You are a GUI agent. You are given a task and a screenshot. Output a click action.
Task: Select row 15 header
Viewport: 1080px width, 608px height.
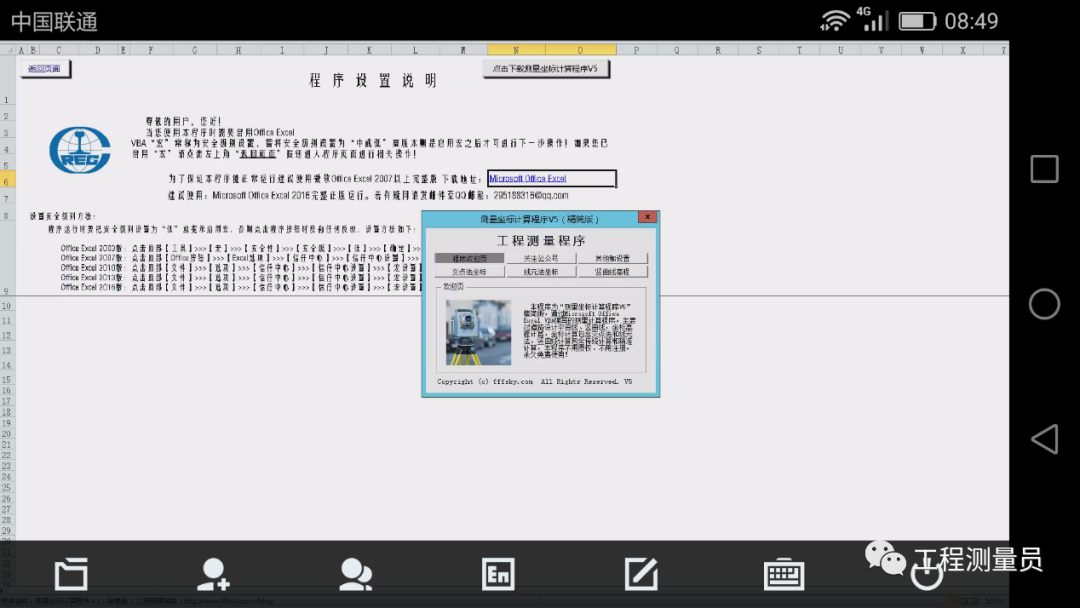tap(7, 379)
